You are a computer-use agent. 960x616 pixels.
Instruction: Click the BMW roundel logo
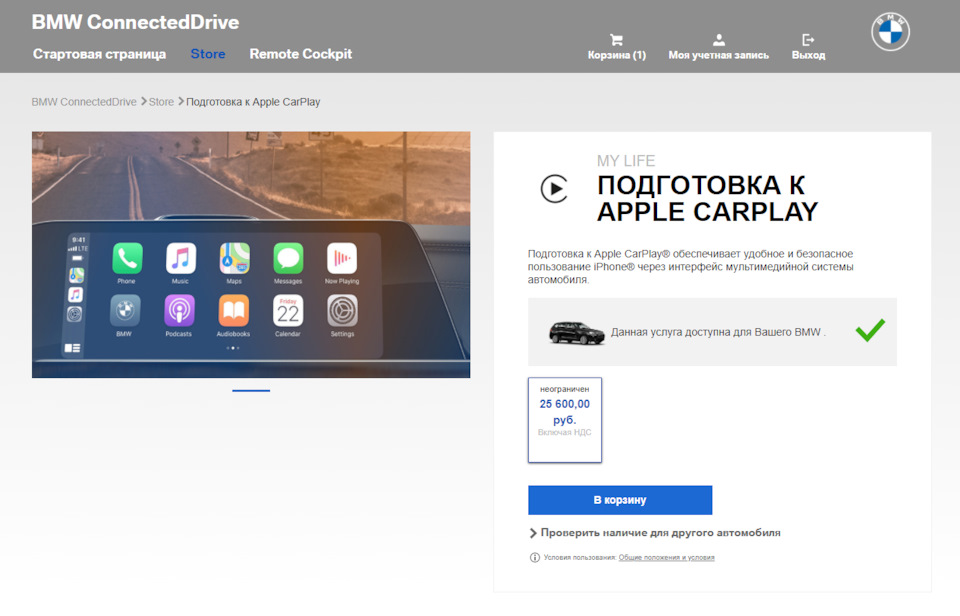tap(890, 32)
